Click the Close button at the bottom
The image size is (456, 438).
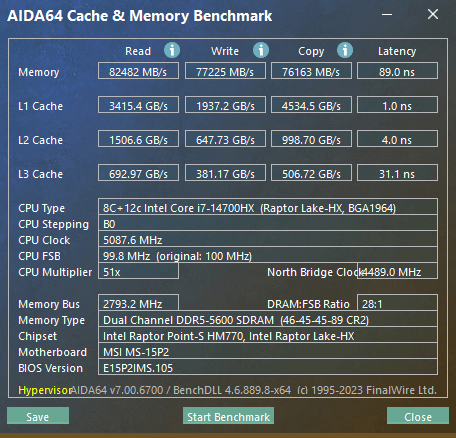coord(418,416)
